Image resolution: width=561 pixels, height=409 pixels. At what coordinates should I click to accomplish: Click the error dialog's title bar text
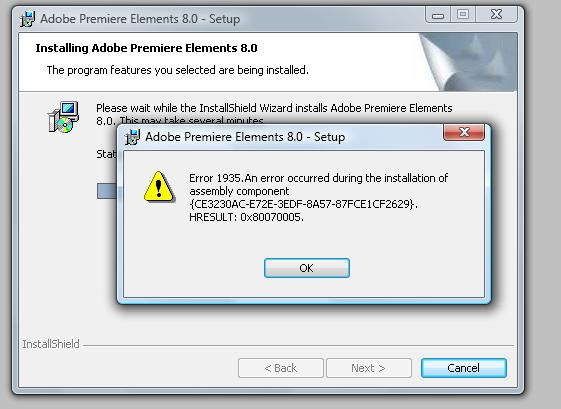(x=245, y=137)
